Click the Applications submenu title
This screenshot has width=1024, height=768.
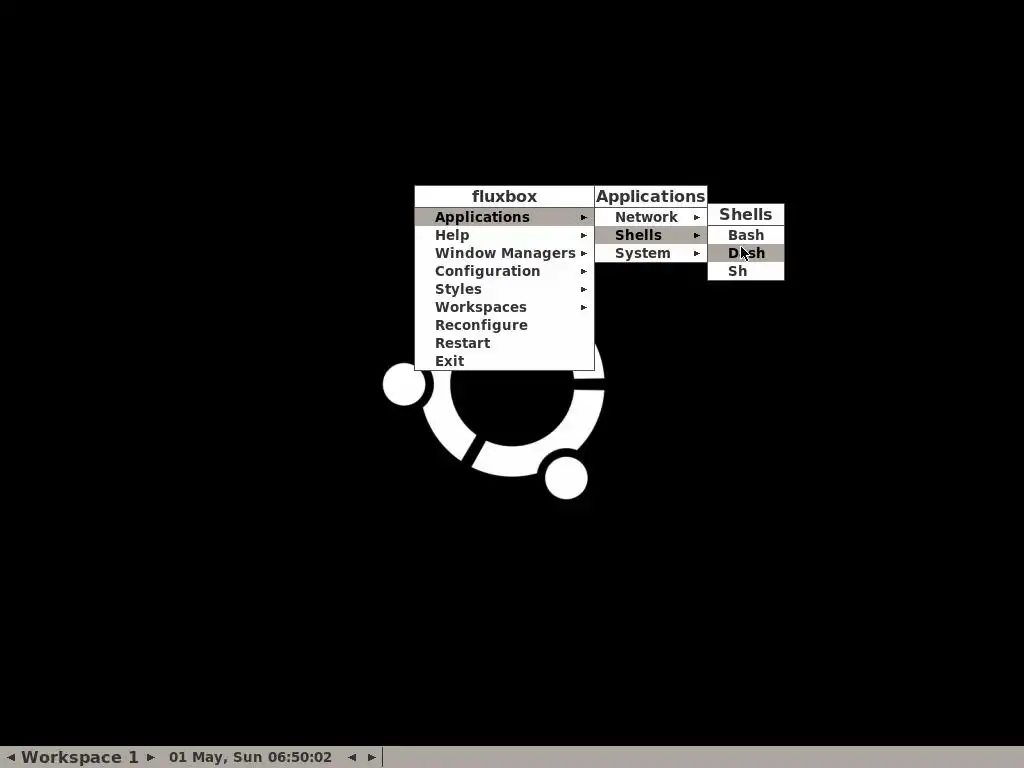[650, 197]
